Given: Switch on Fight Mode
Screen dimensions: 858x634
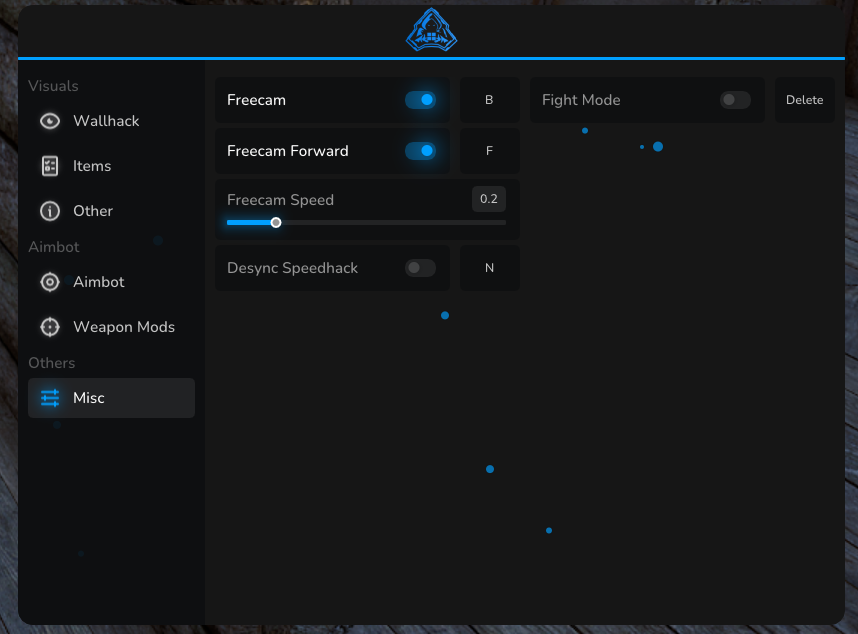Looking at the screenshot, I should click(735, 100).
